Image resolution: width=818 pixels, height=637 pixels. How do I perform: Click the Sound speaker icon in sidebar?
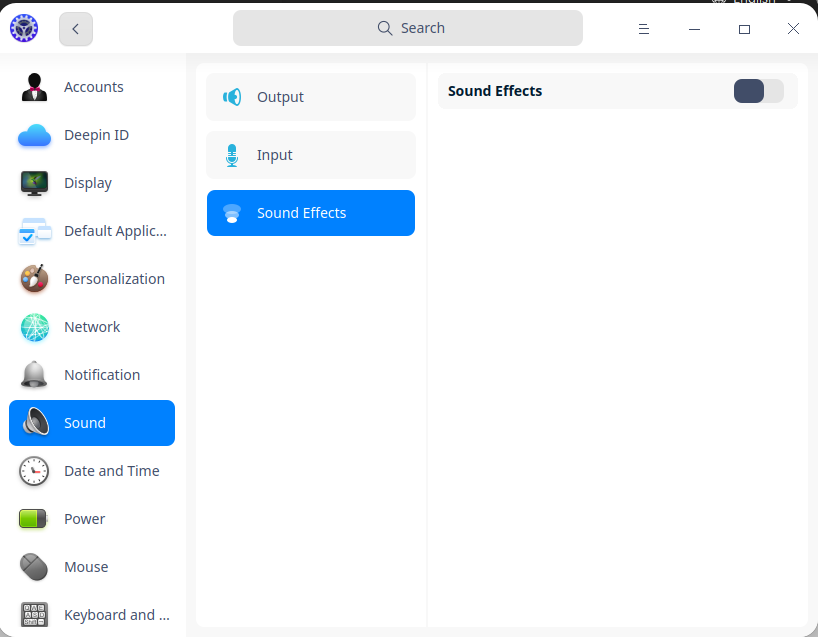[35, 422]
